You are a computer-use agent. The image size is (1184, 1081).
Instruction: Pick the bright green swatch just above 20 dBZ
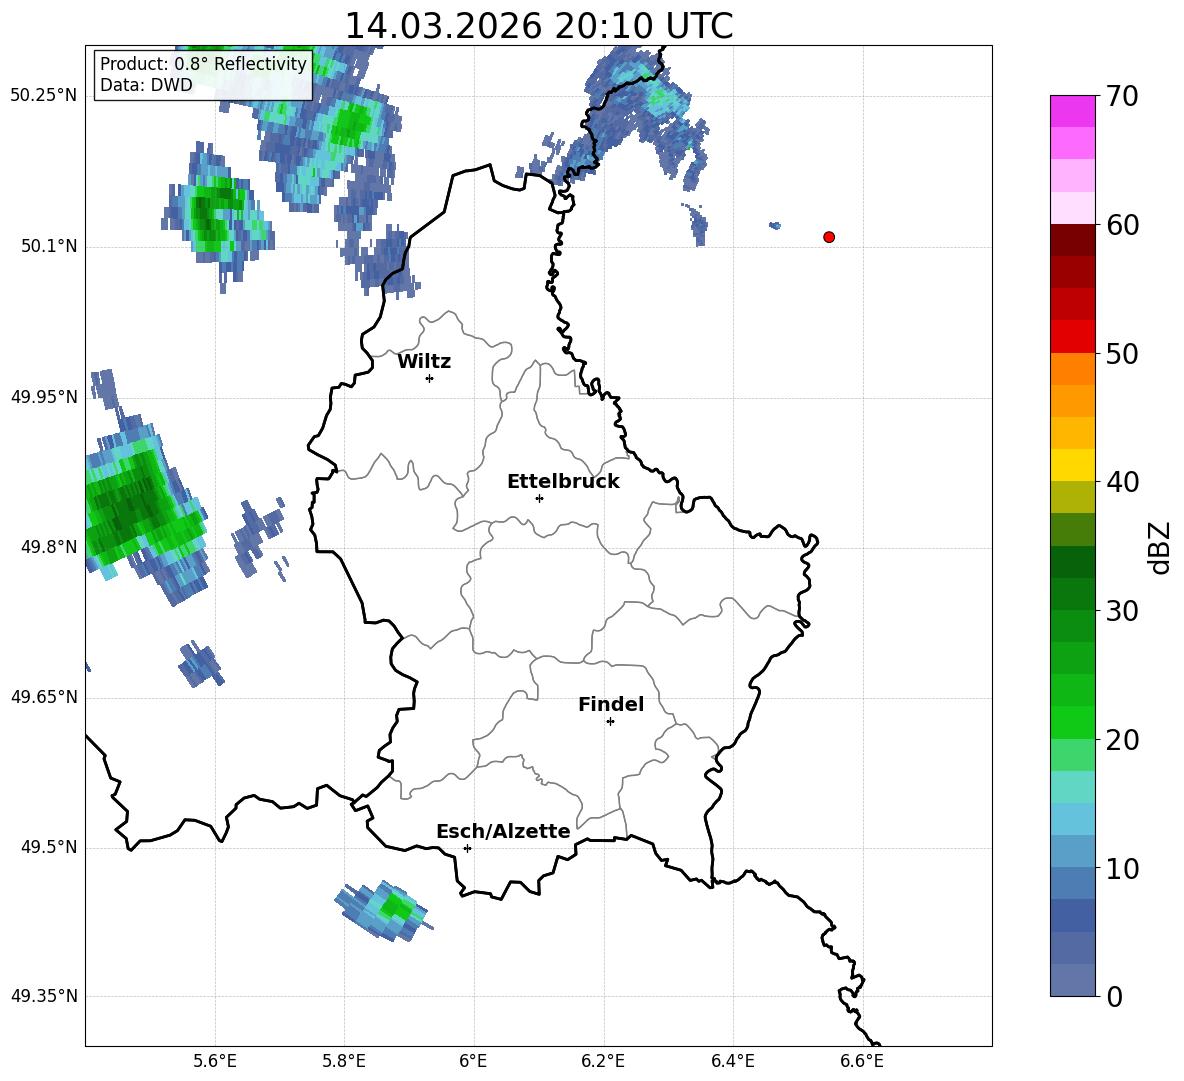click(1072, 722)
